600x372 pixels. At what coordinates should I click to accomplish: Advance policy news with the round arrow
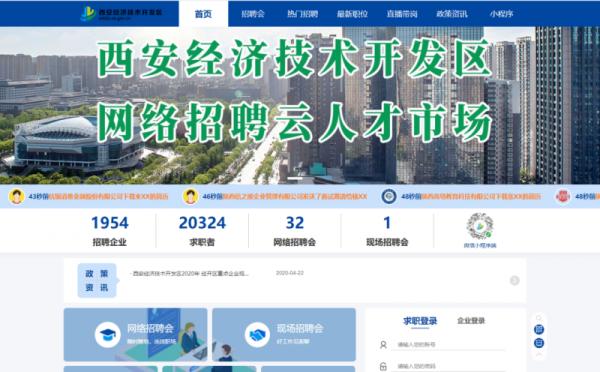[x=515, y=281]
